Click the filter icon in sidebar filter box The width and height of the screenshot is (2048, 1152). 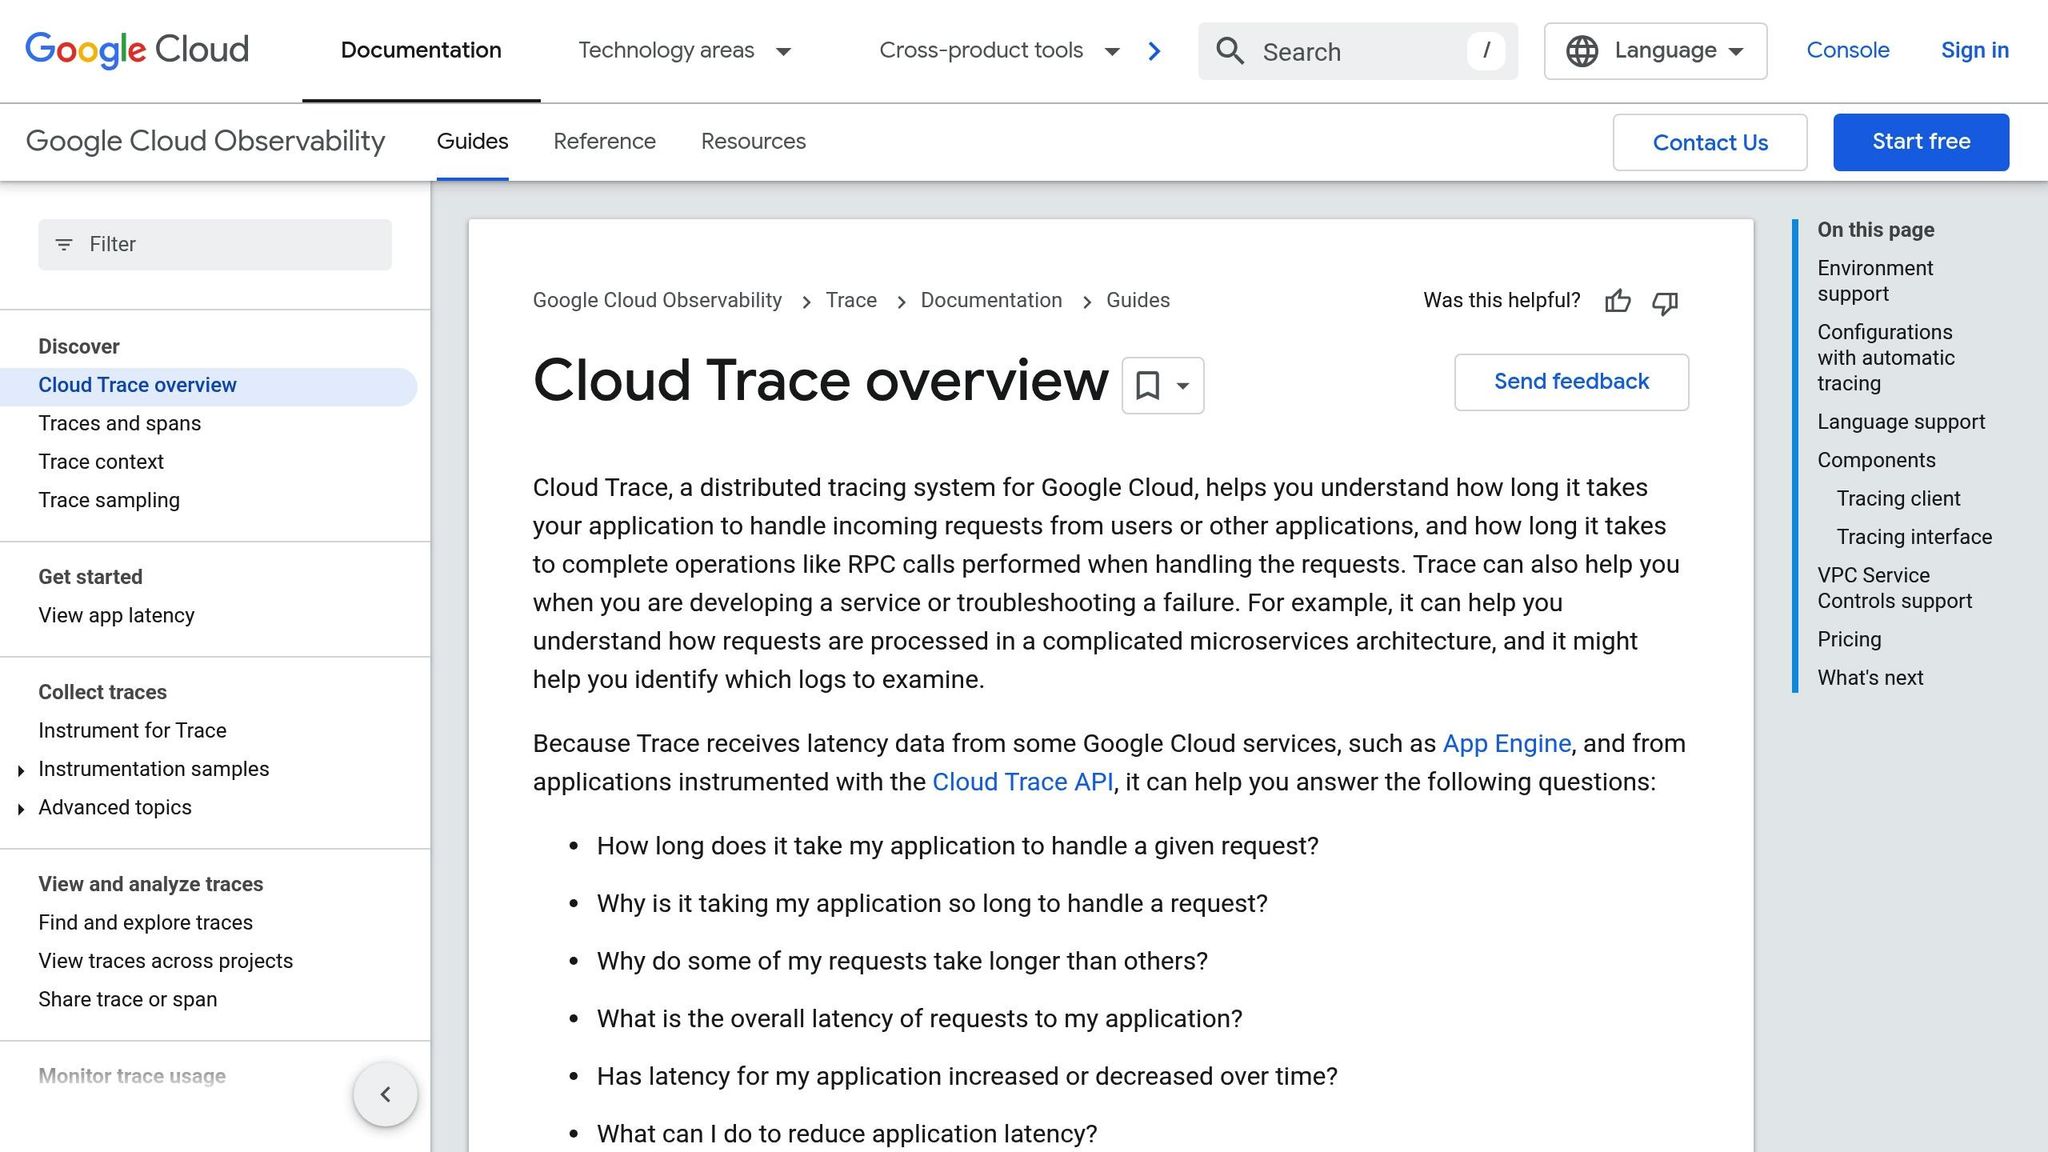pos(64,245)
